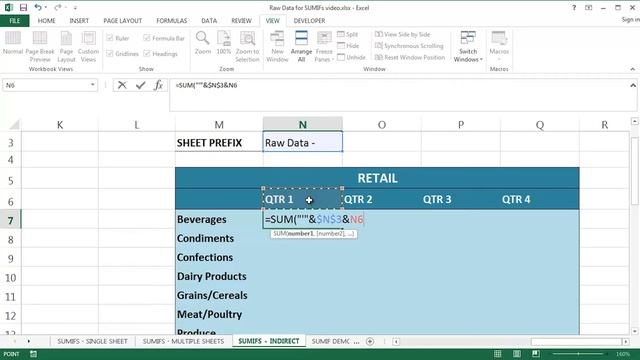Cancel the formula entry with X
The height and width of the screenshot is (360, 640).
tap(122, 85)
